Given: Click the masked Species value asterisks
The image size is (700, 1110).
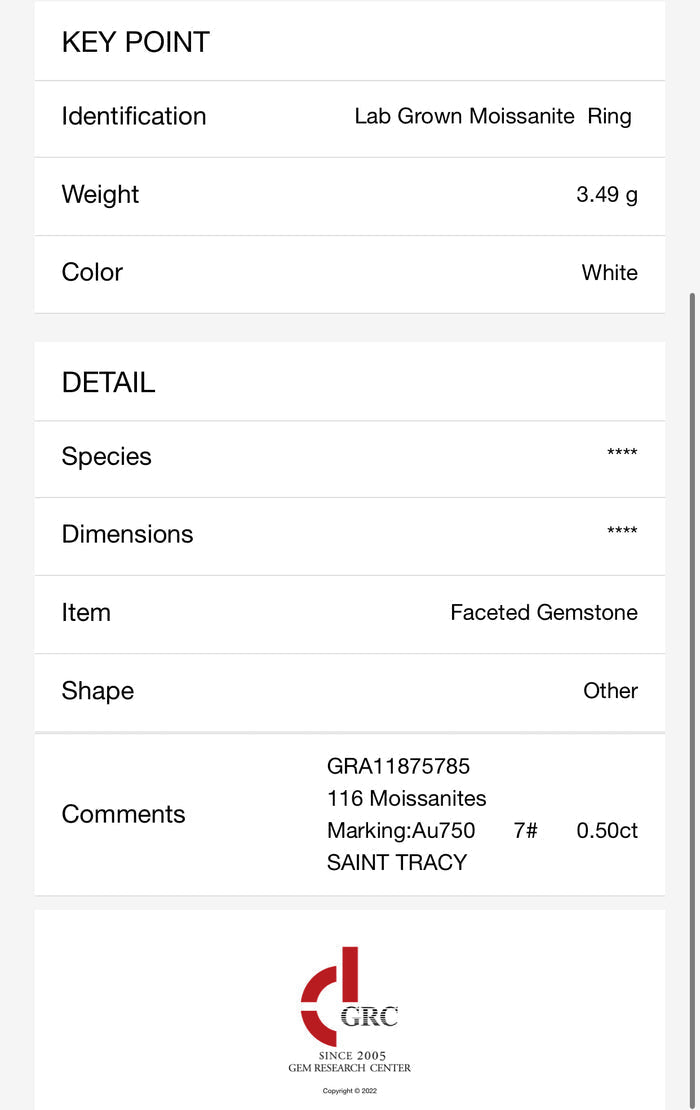Looking at the screenshot, I should [622, 455].
